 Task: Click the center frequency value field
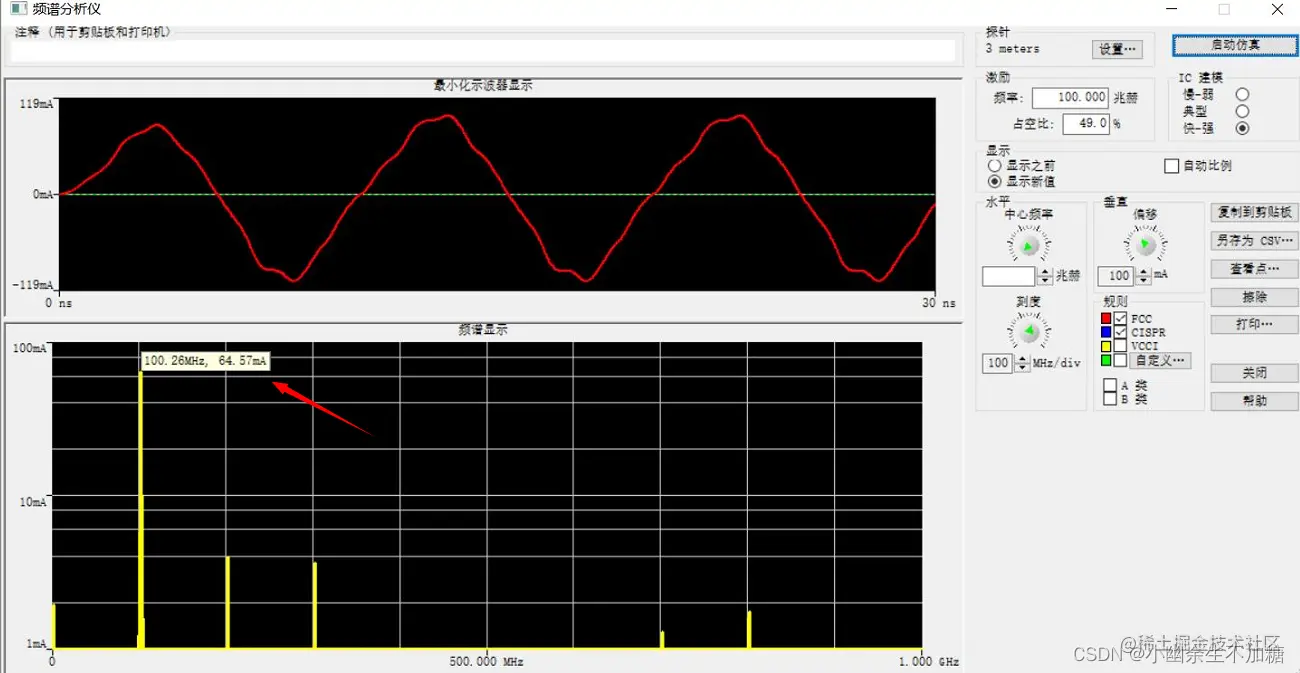pos(1009,276)
